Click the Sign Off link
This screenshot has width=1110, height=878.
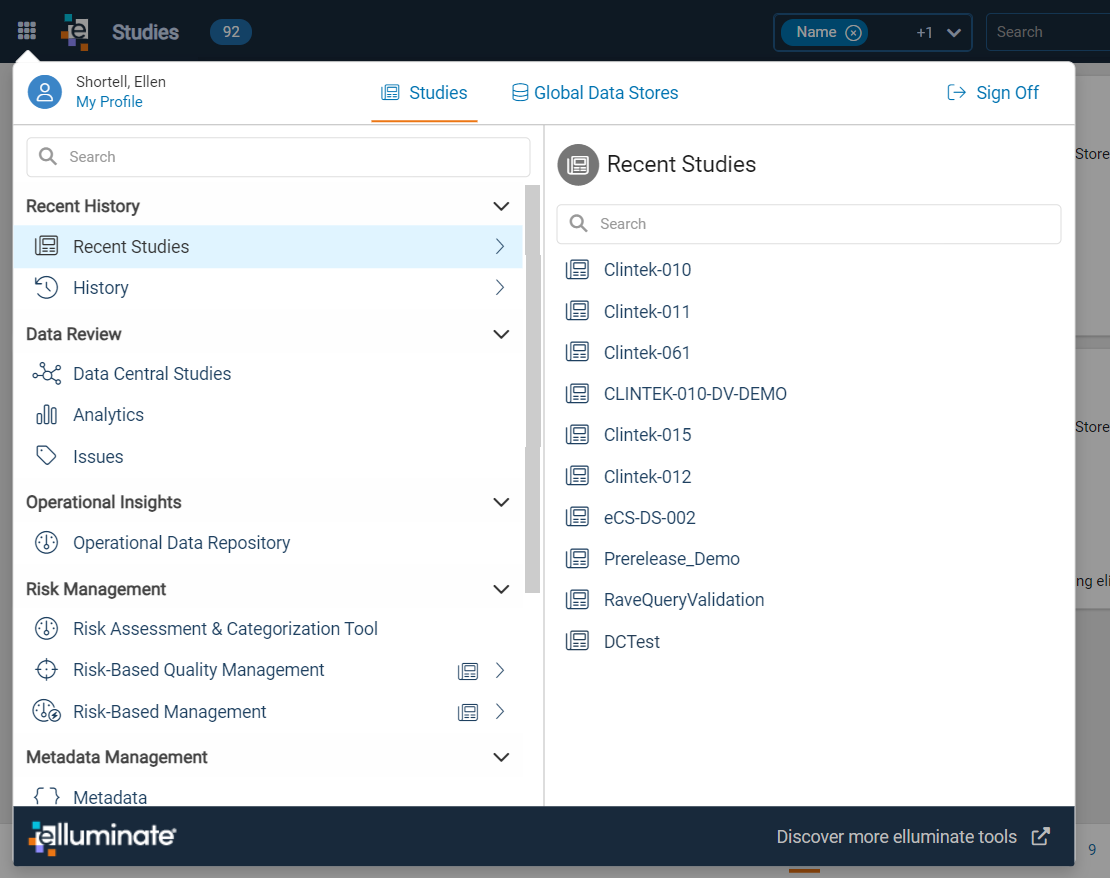pos(992,93)
